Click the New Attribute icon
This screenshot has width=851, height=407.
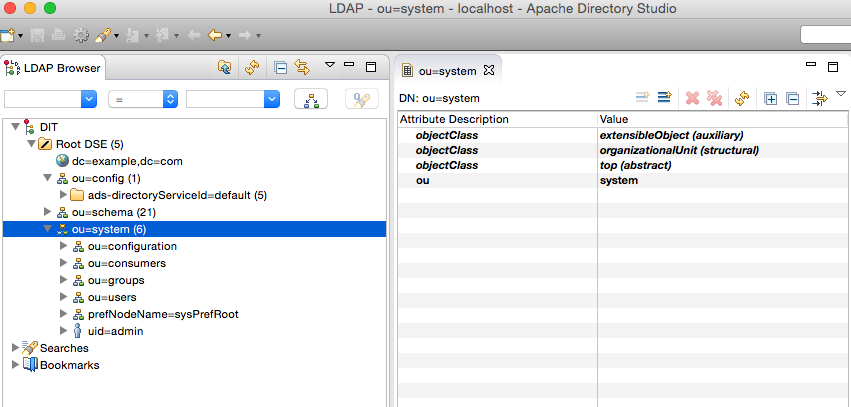[x=643, y=98]
